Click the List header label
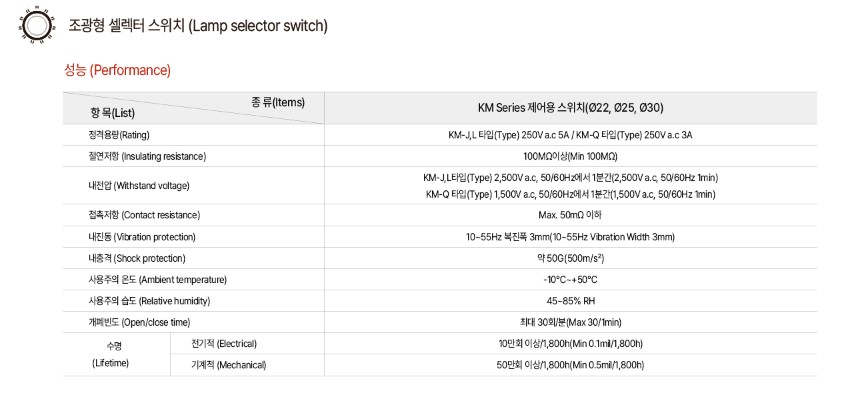The height and width of the screenshot is (420, 848). (x=112, y=114)
